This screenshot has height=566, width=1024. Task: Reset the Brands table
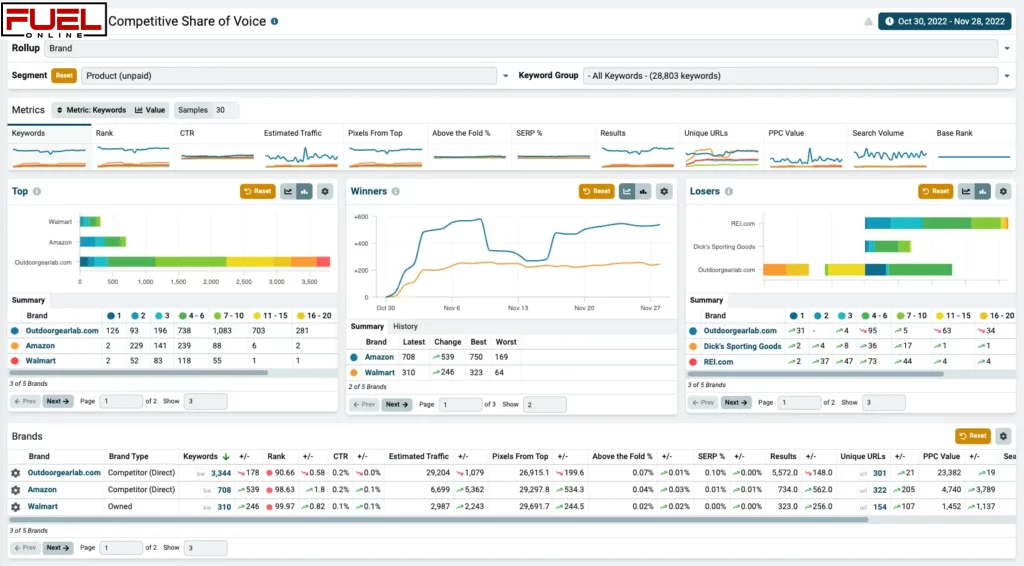click(x=972, y=436)
